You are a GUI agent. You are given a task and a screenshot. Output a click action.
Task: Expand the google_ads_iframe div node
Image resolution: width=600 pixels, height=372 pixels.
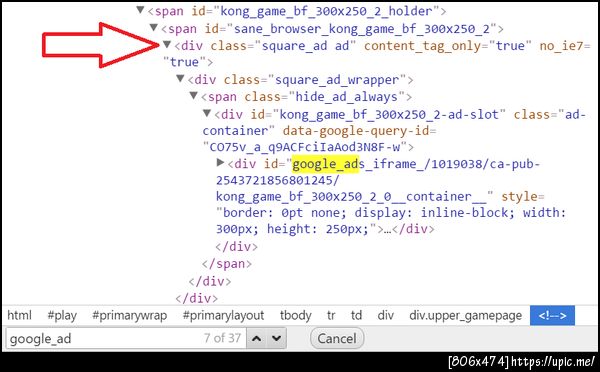220,163
